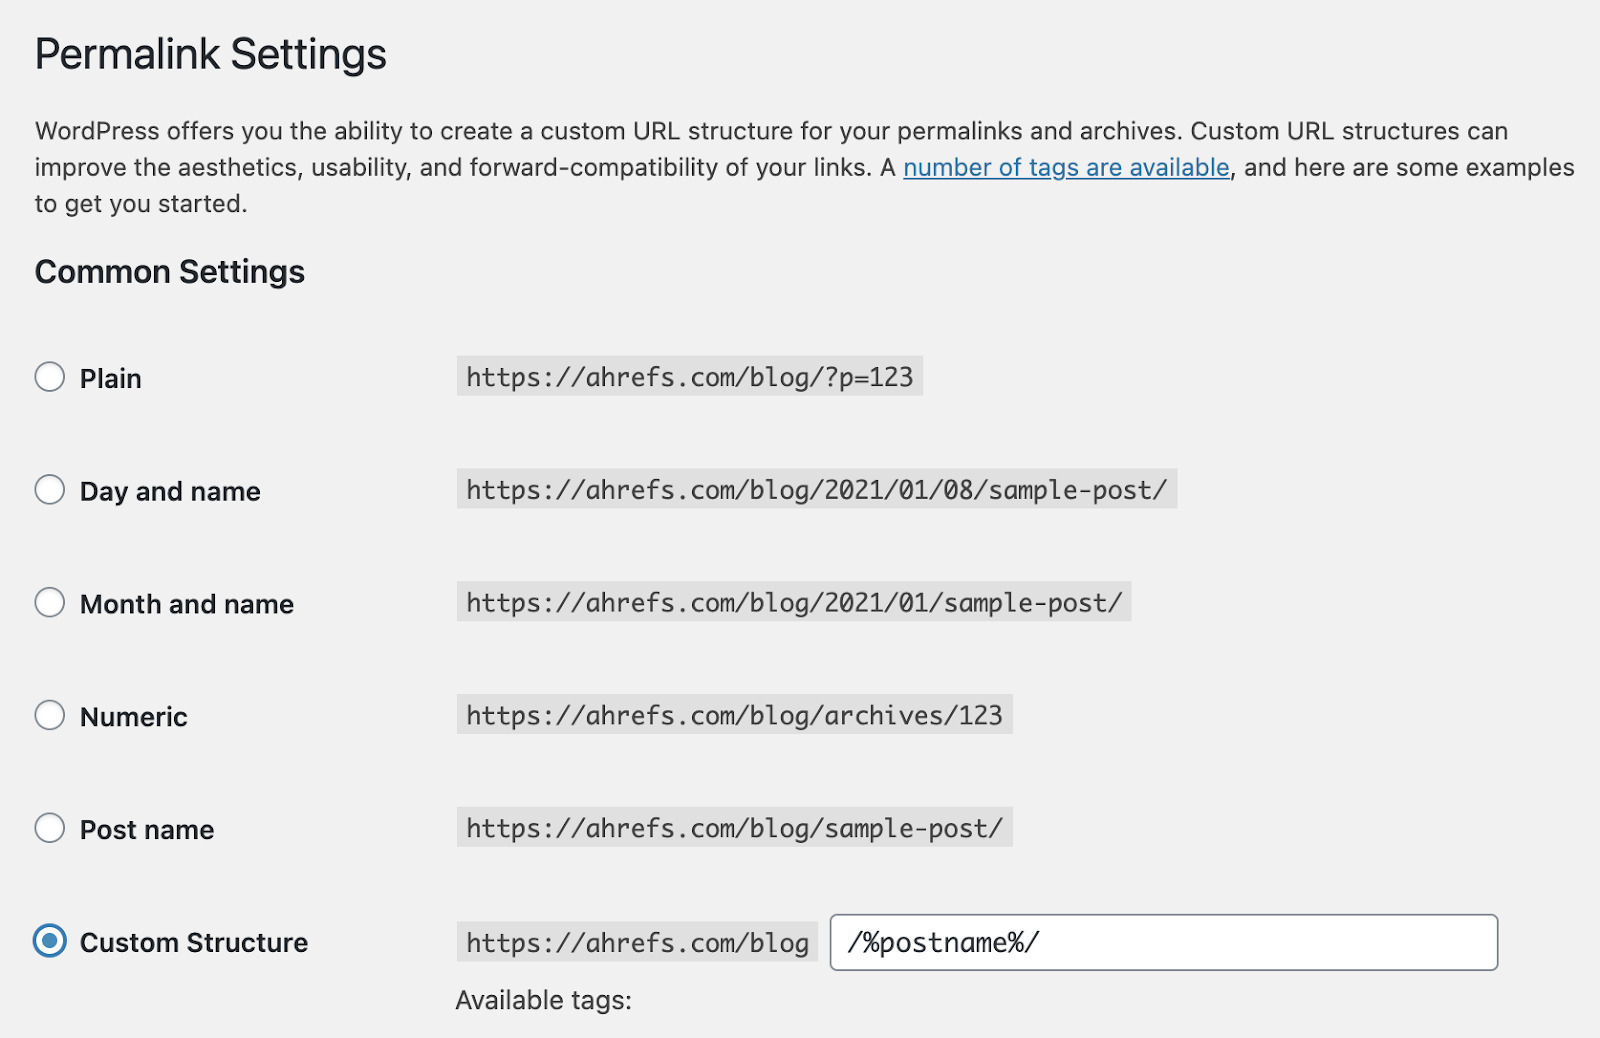The height and width of the screenshot is (1038, 1600).
Task: Click the ?p=123 example URL
Action: click(689, 377)
